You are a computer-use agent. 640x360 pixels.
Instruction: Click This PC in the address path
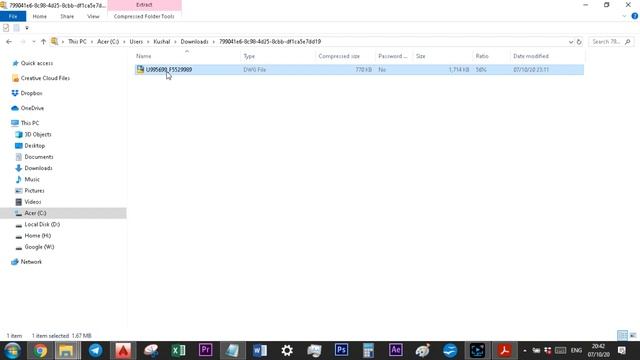[x=77, y=42]
